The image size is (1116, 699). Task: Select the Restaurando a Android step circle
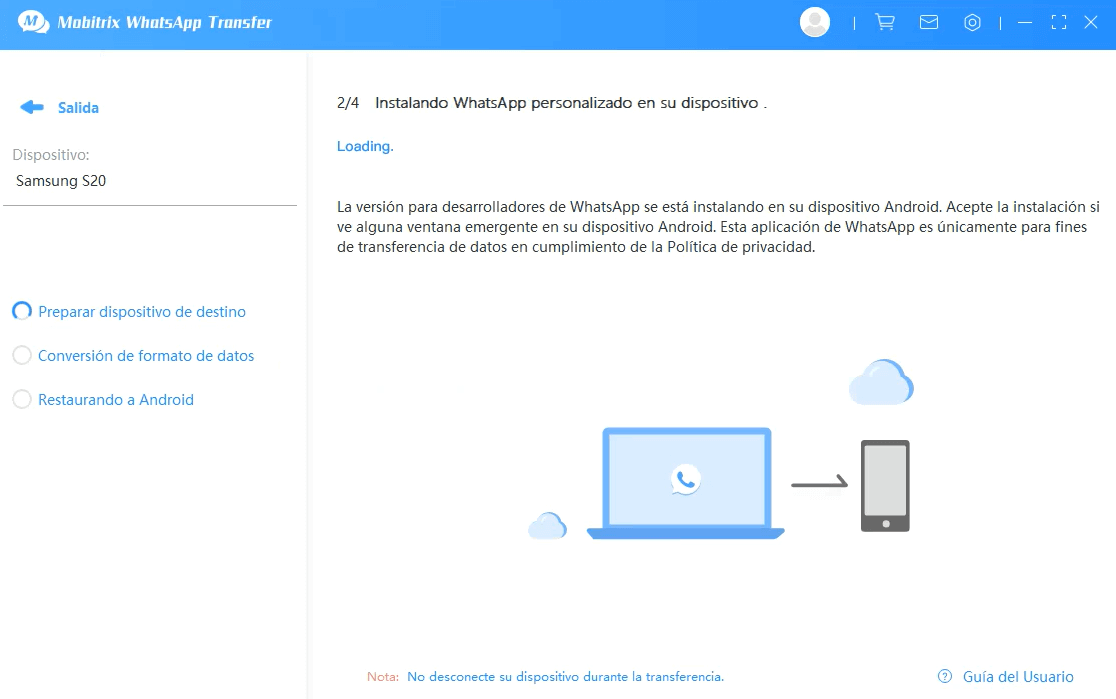[22, 400]
